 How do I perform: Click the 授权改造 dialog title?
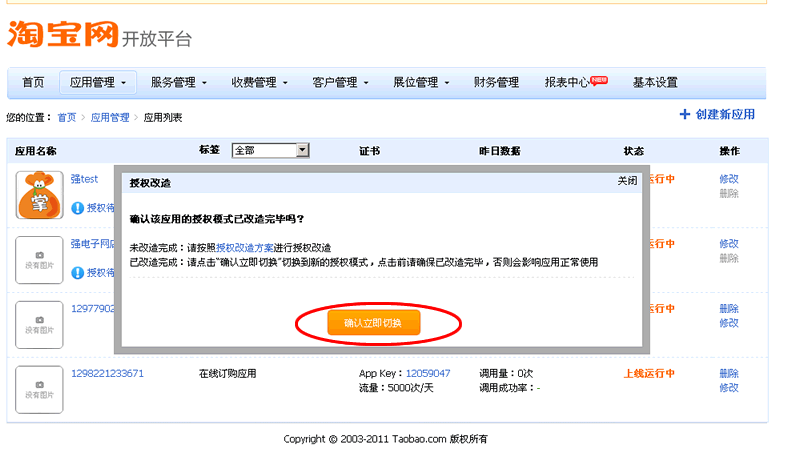(x=150, y=183)
